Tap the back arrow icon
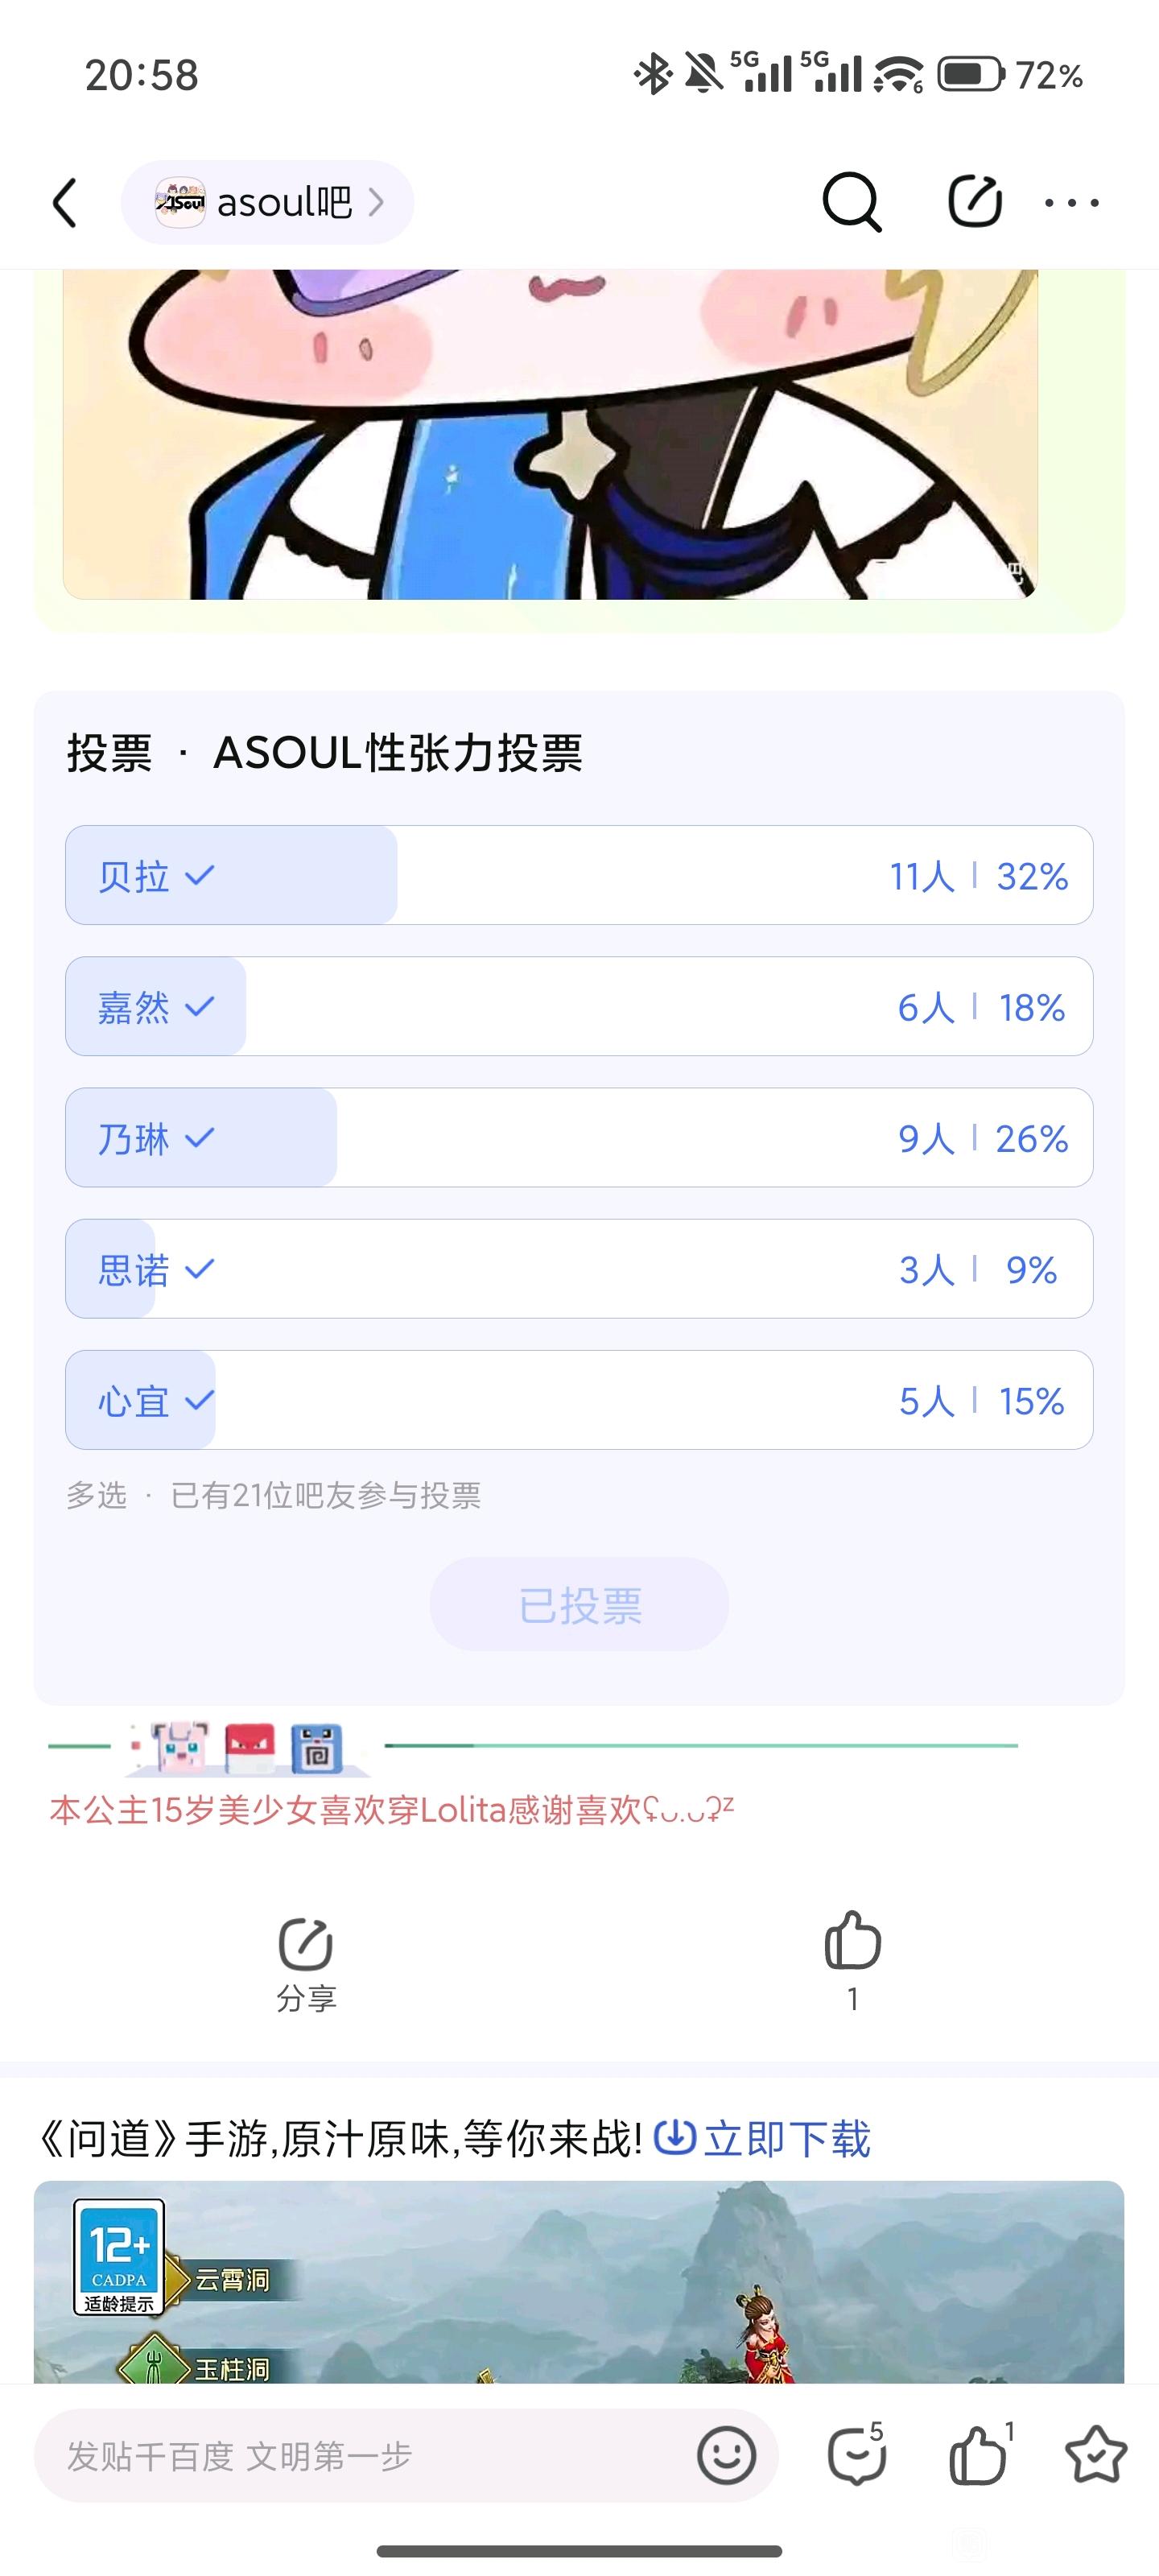1159x2576 pixels. pyautogui.click(x=65, y=203)
